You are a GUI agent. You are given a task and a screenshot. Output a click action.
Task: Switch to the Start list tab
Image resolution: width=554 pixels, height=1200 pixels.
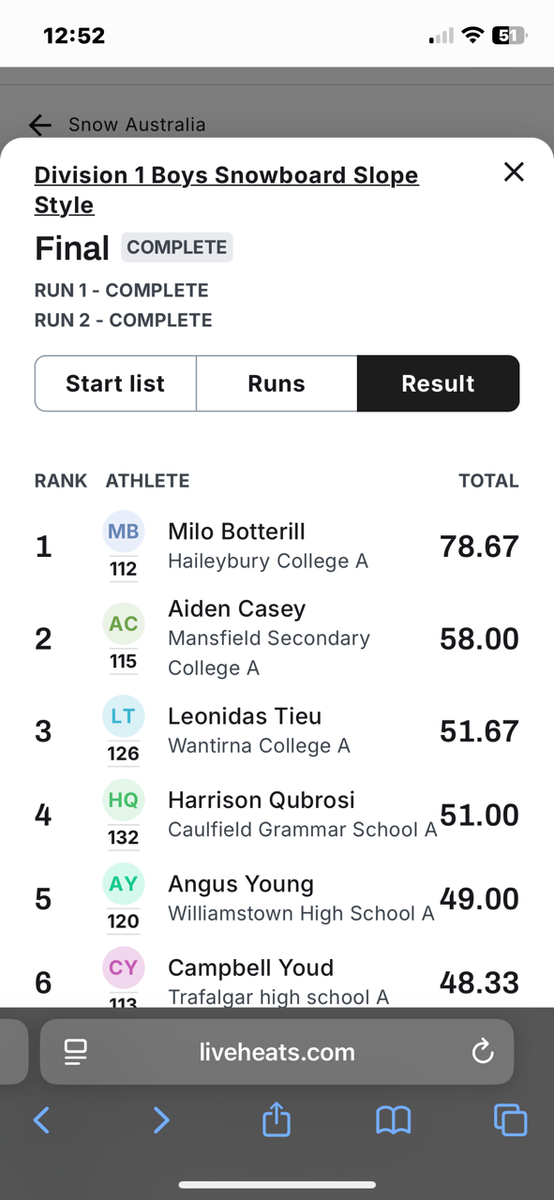(116, 384)
